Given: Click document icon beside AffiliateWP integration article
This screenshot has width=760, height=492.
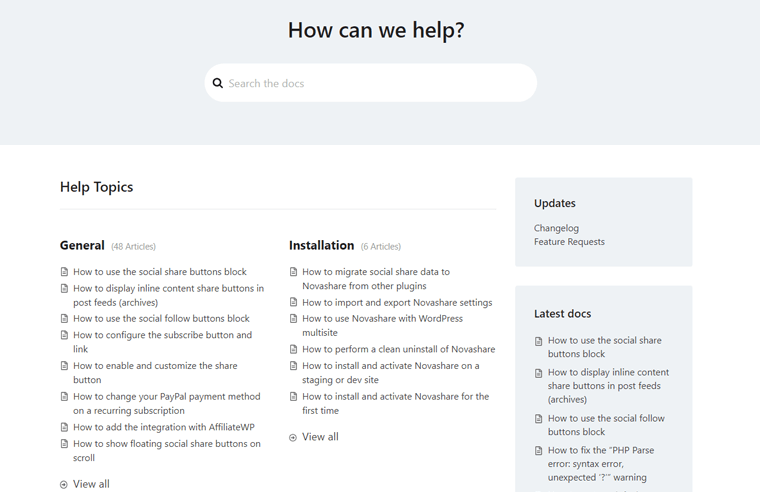Looking at the screenshot, I should point(64,427).
